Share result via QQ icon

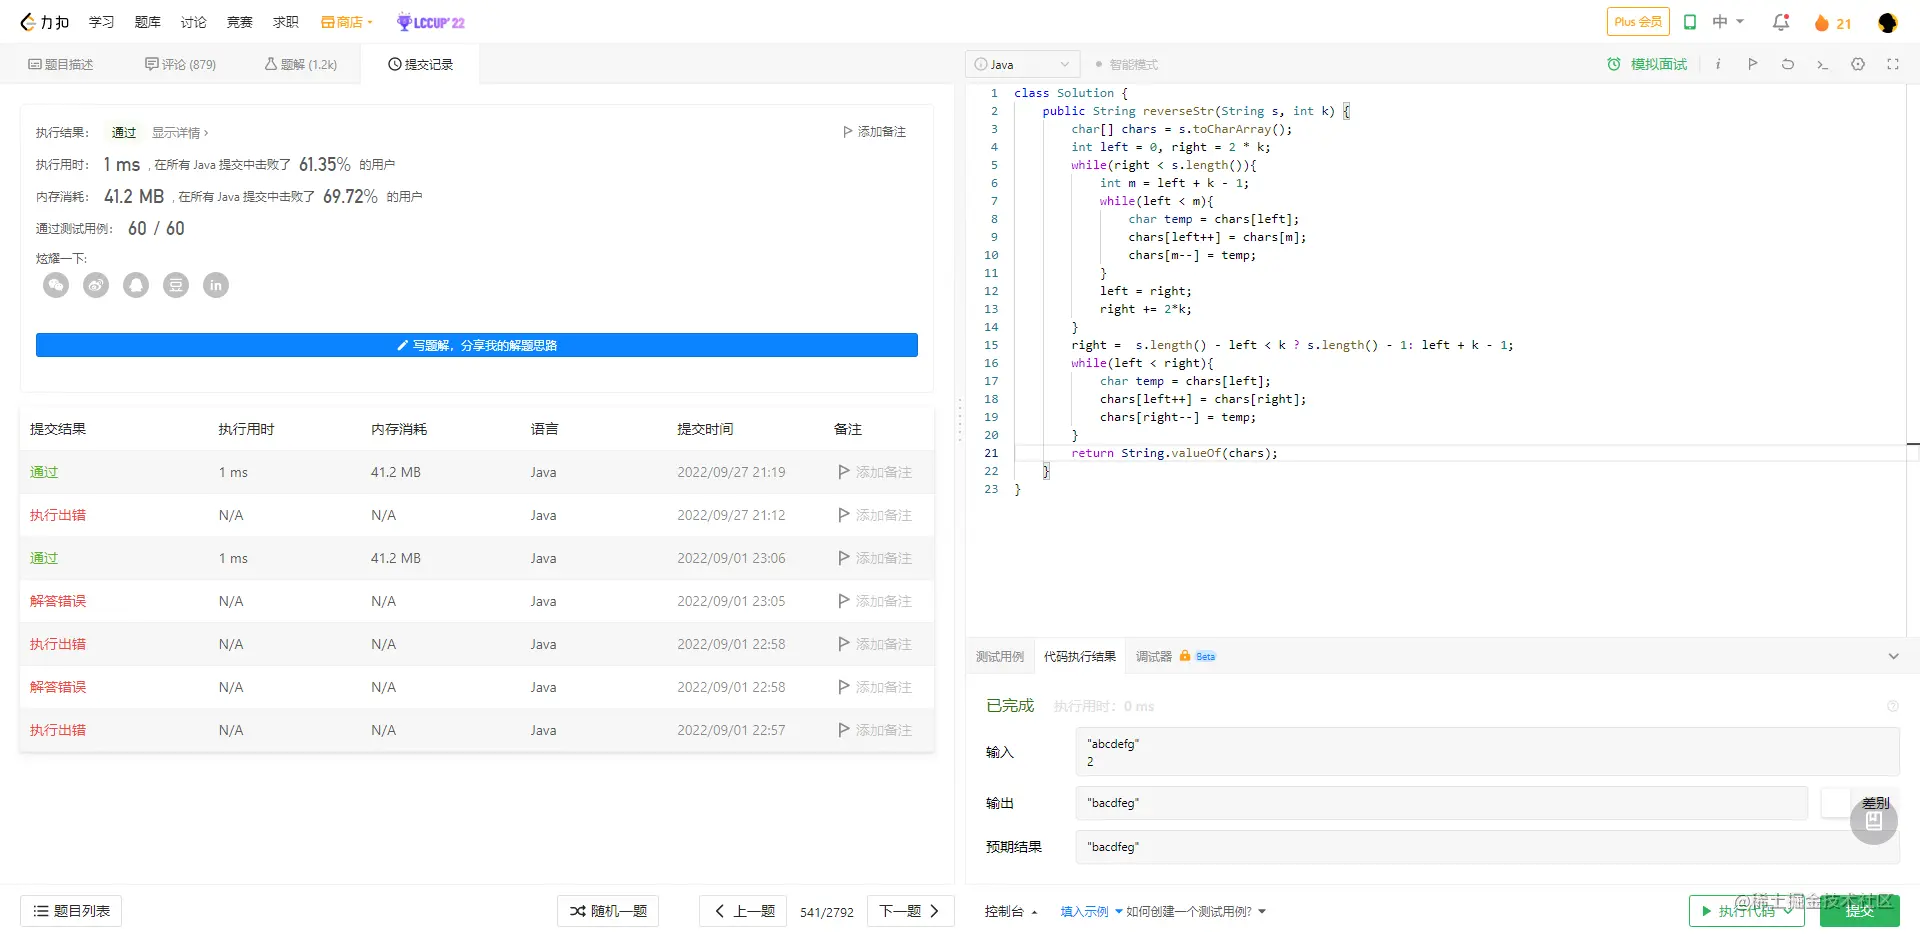click(136, 285)
